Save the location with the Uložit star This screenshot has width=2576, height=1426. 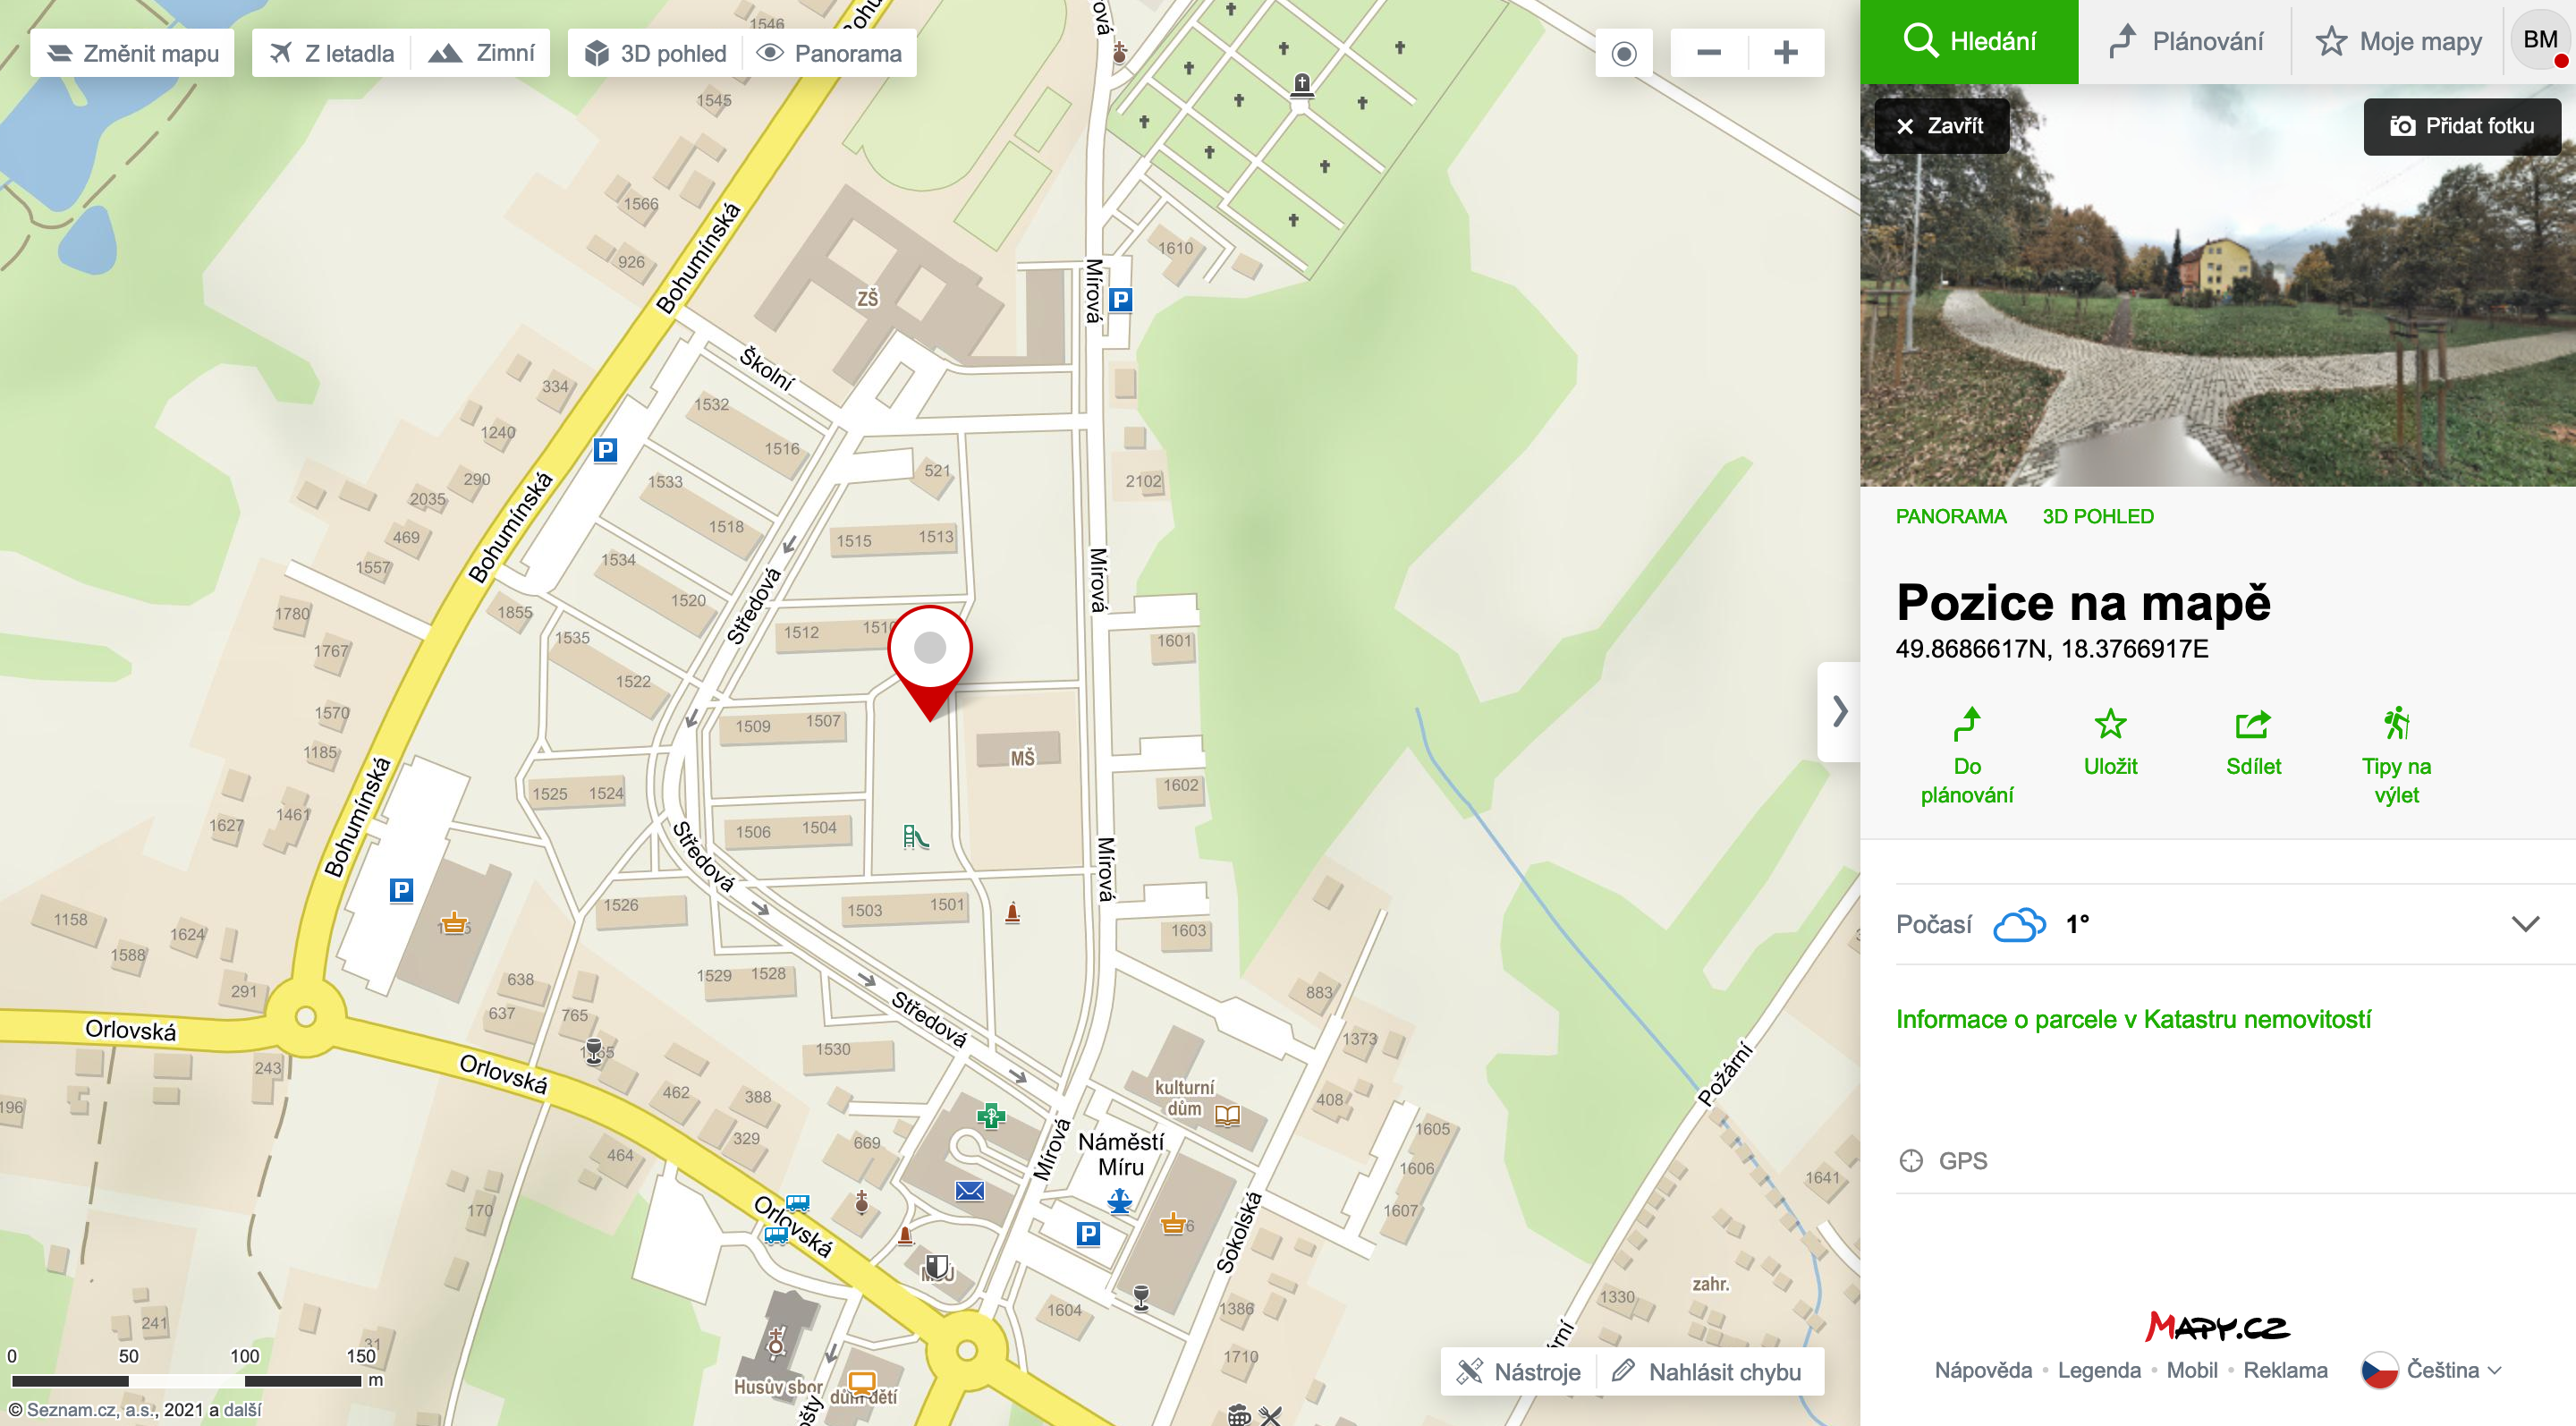[2110, 743]
